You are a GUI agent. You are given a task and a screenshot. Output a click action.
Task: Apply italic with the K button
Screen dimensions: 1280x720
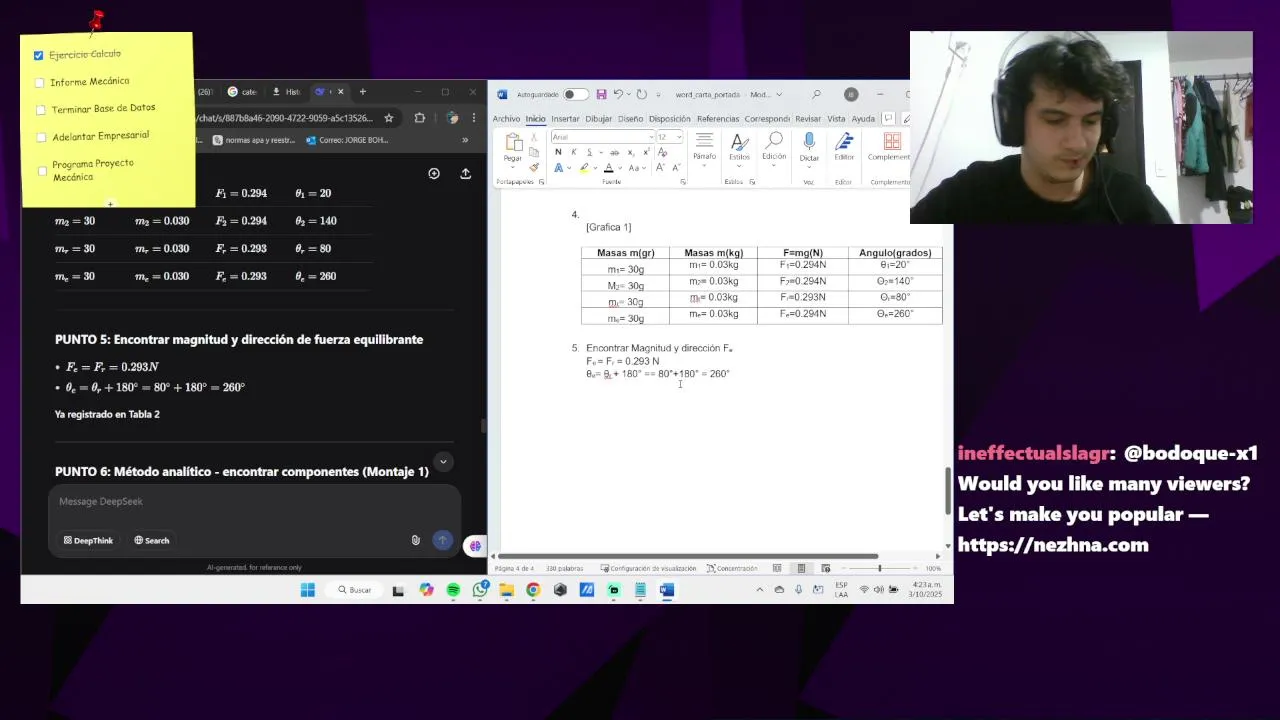574,152
